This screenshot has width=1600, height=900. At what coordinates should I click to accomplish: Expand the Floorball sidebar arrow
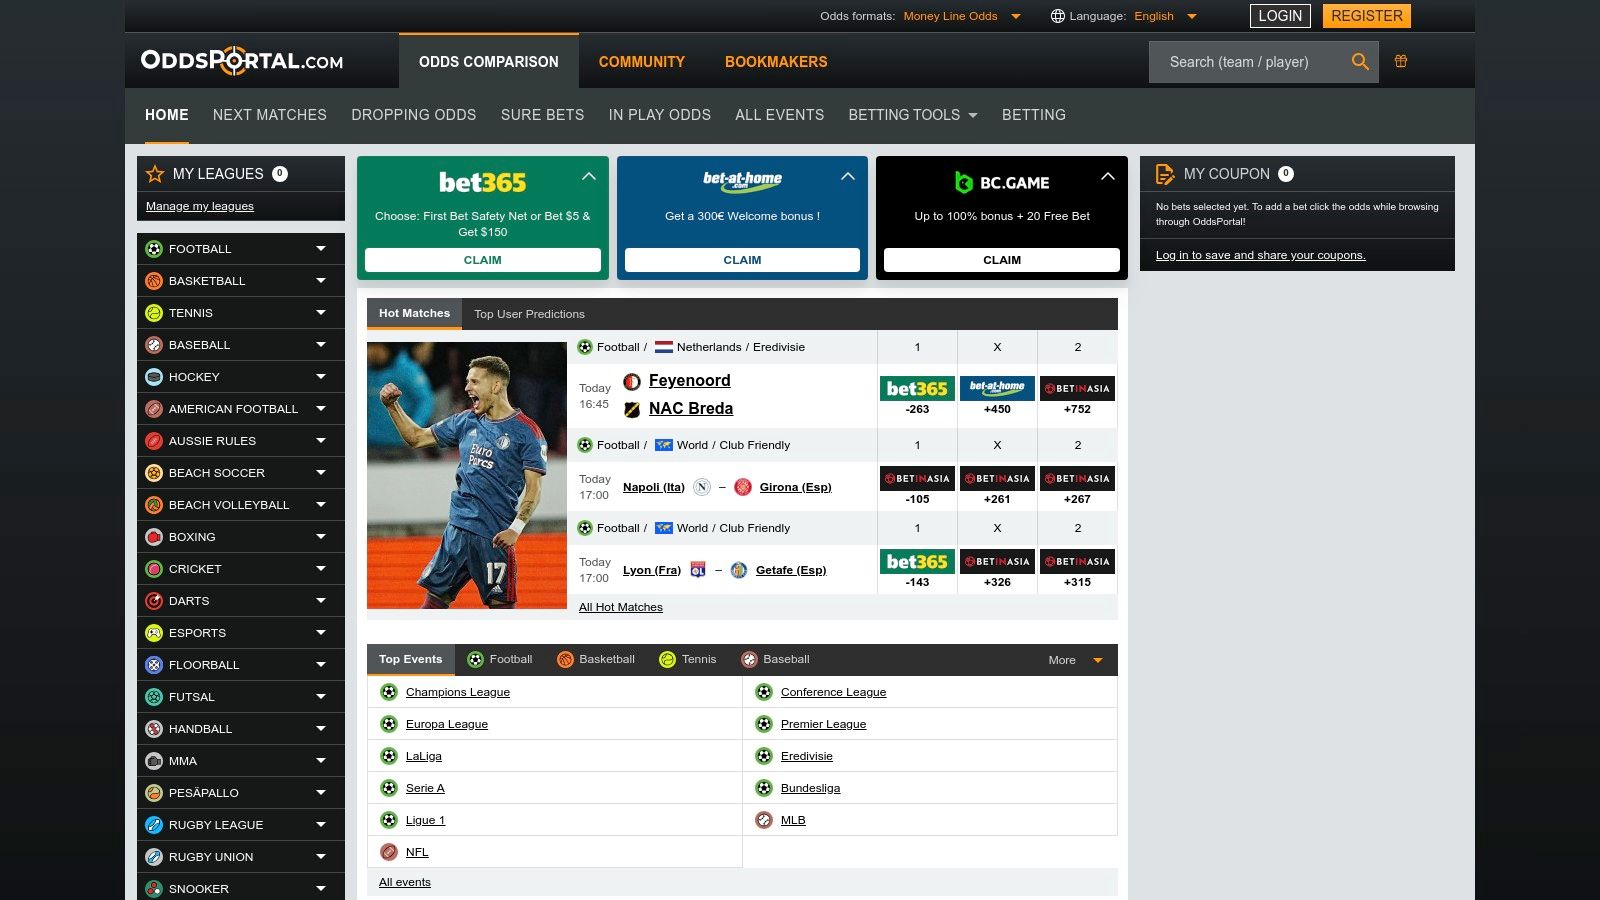point(321,665)
